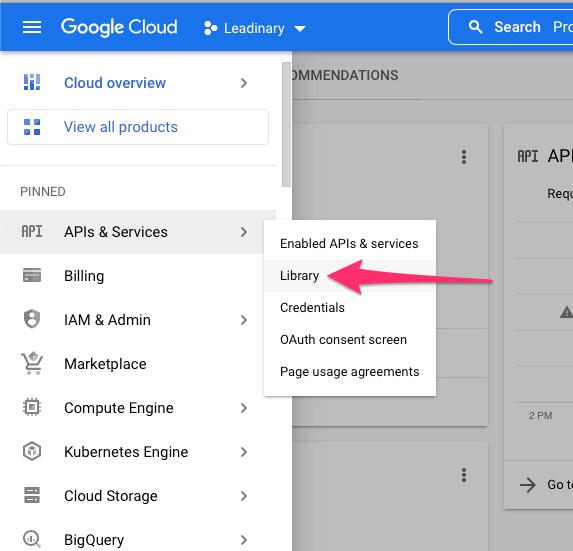This screenshot has width=573, height=551.
Task: Click the Leadinary project hexagon icon
Action: point(210,28)
